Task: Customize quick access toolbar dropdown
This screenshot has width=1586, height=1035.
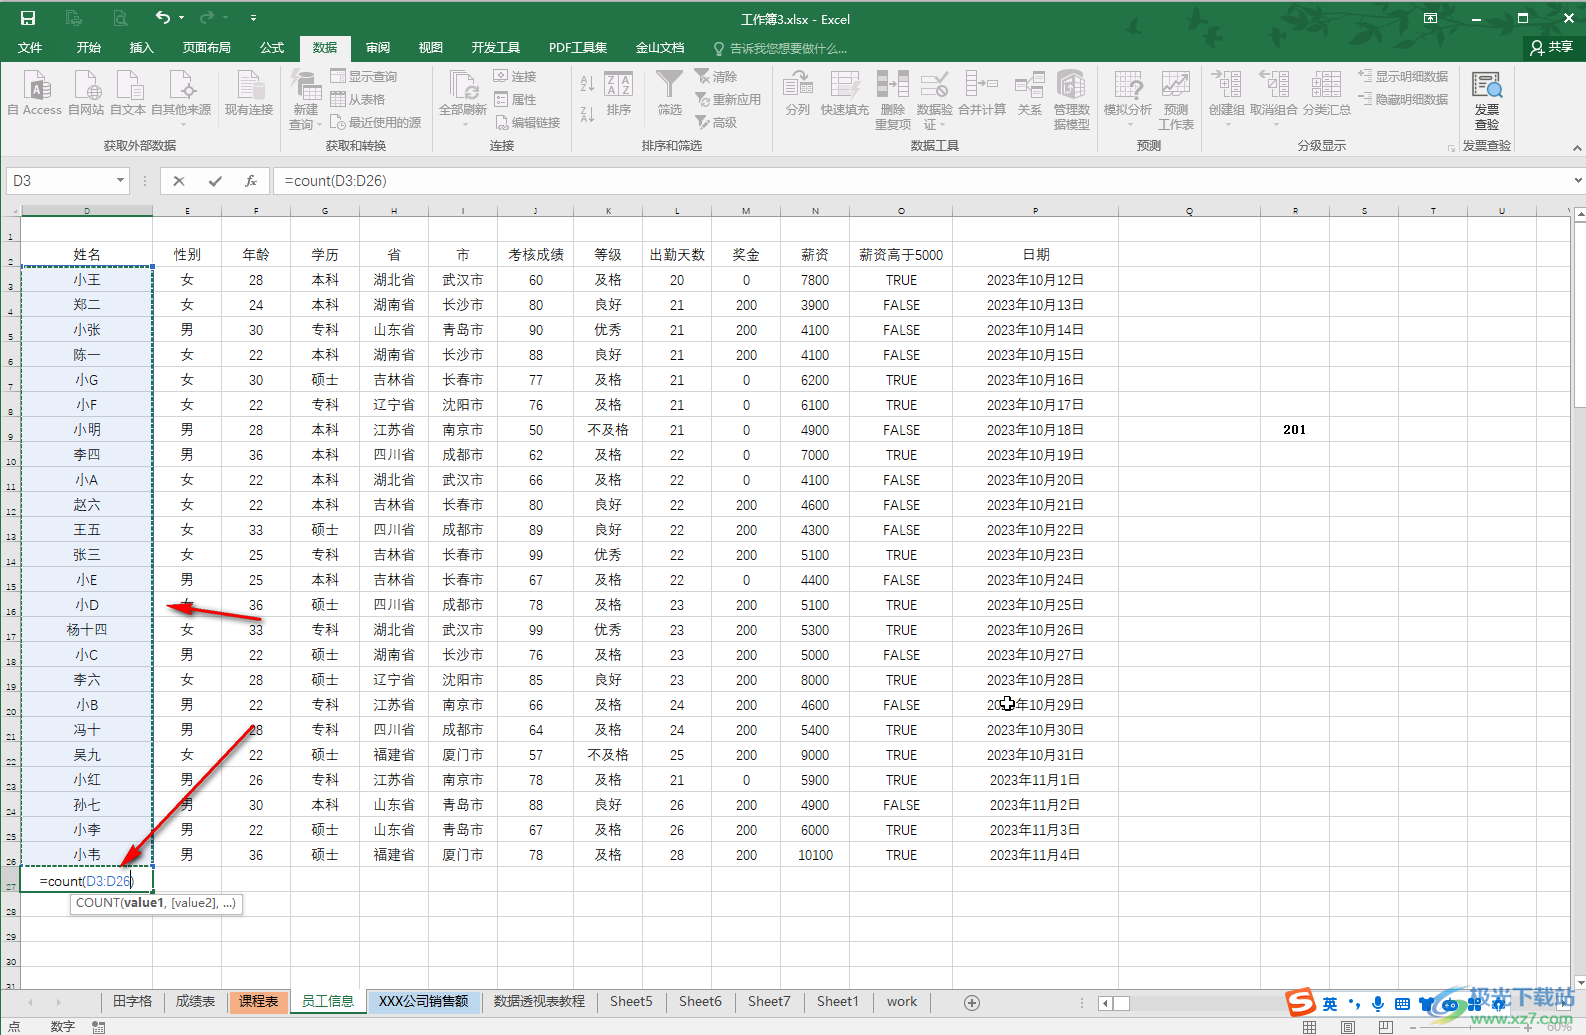Action: click(x=253, y=18)
